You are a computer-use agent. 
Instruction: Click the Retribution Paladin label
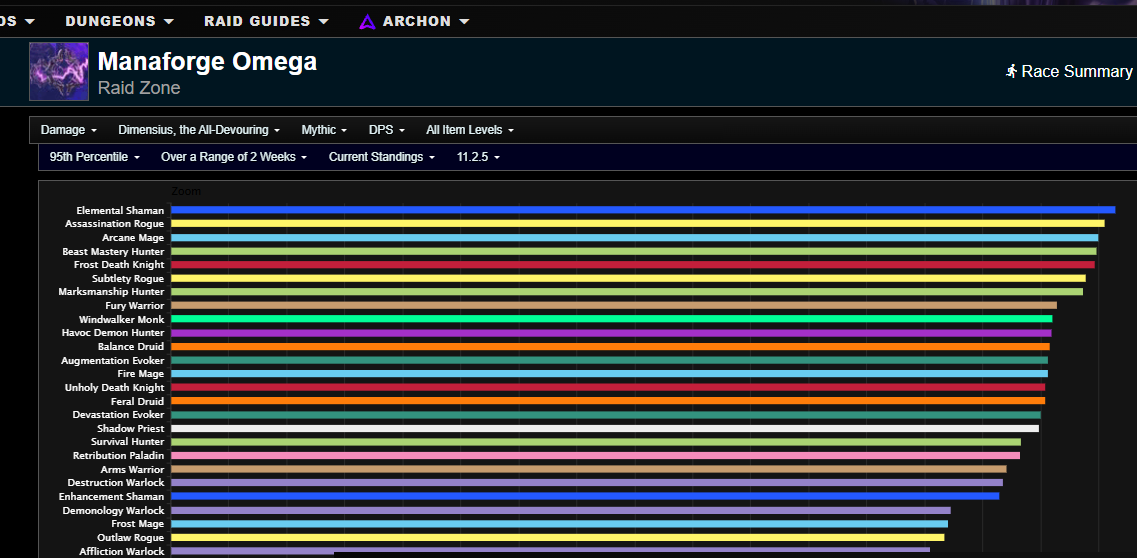[119, 456]
